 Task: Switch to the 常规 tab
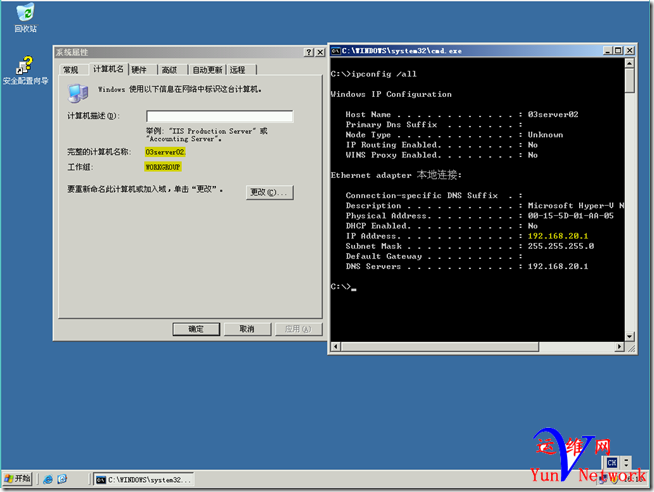[70, 70]
